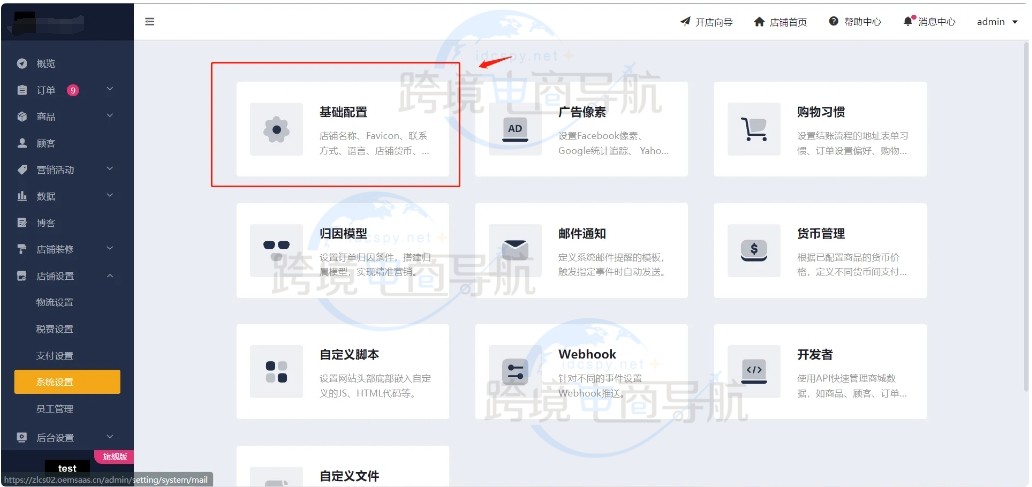Click the 货币管理 dollar icon
1032x487 pixels.
754,250
